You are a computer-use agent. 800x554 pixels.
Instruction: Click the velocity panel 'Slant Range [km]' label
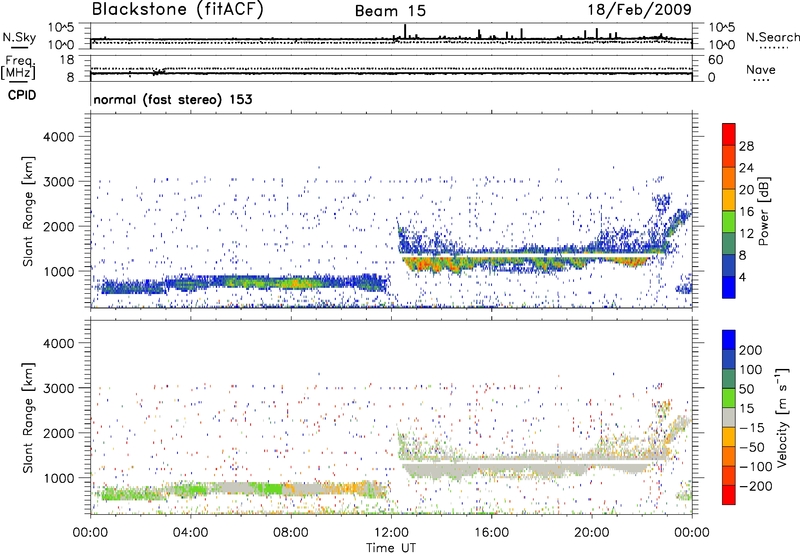[29, 418]
